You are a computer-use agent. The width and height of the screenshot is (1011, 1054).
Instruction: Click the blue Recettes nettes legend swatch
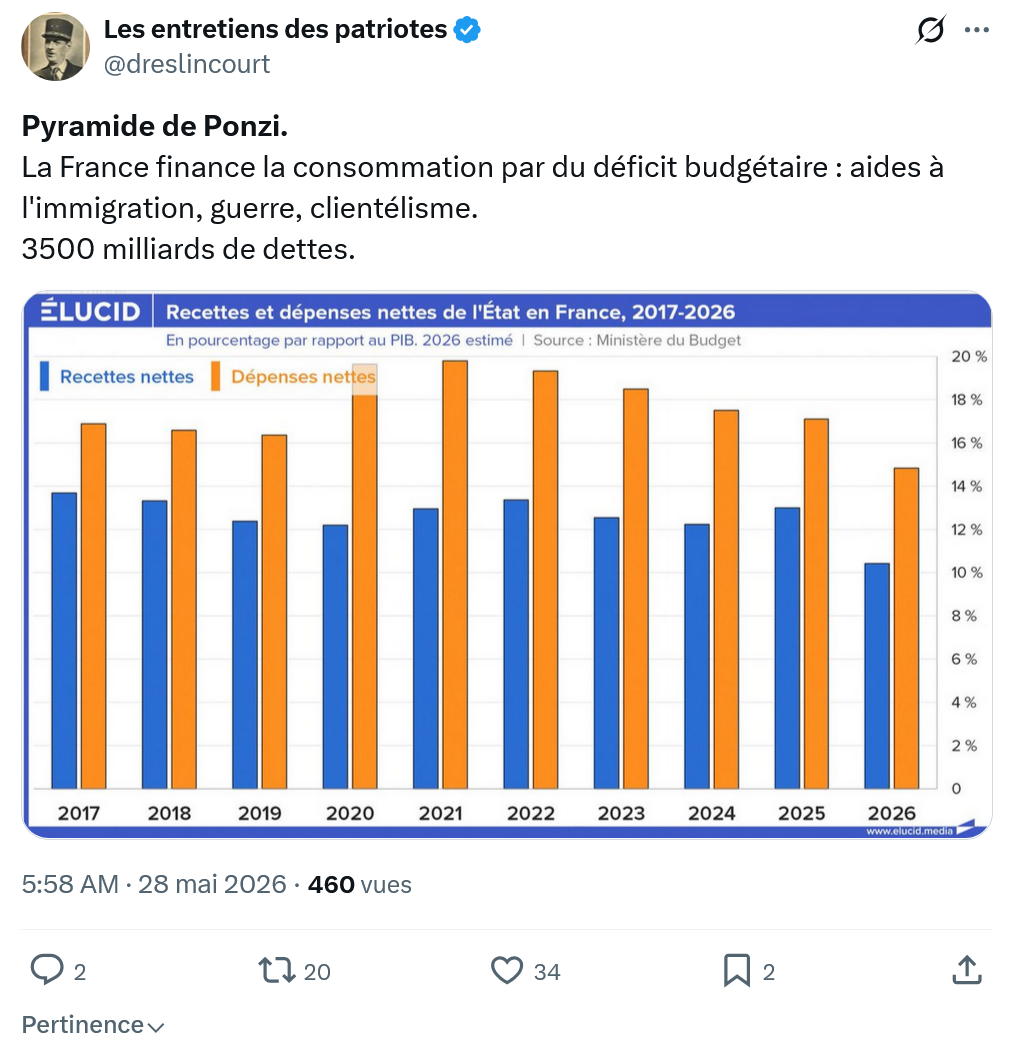pos(44,376)
